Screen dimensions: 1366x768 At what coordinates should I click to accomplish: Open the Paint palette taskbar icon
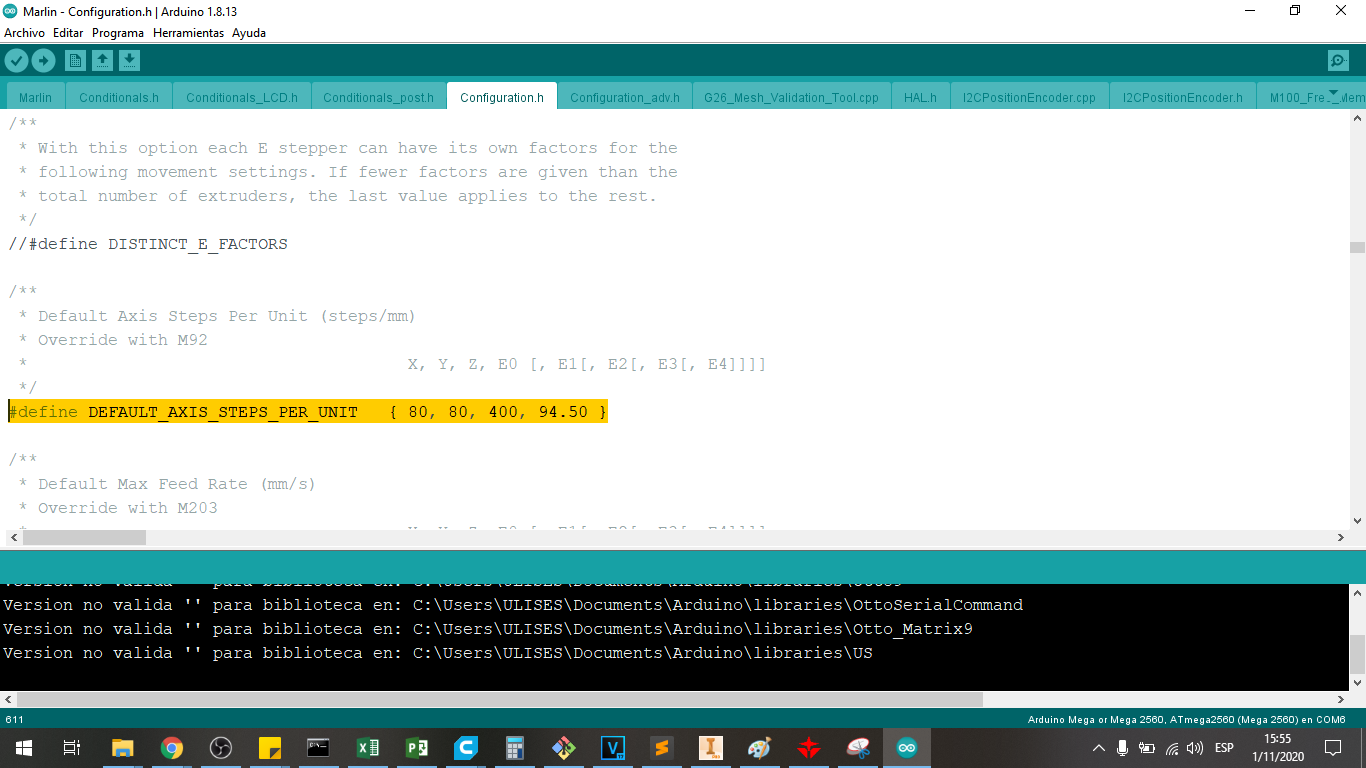coord(760,748)
